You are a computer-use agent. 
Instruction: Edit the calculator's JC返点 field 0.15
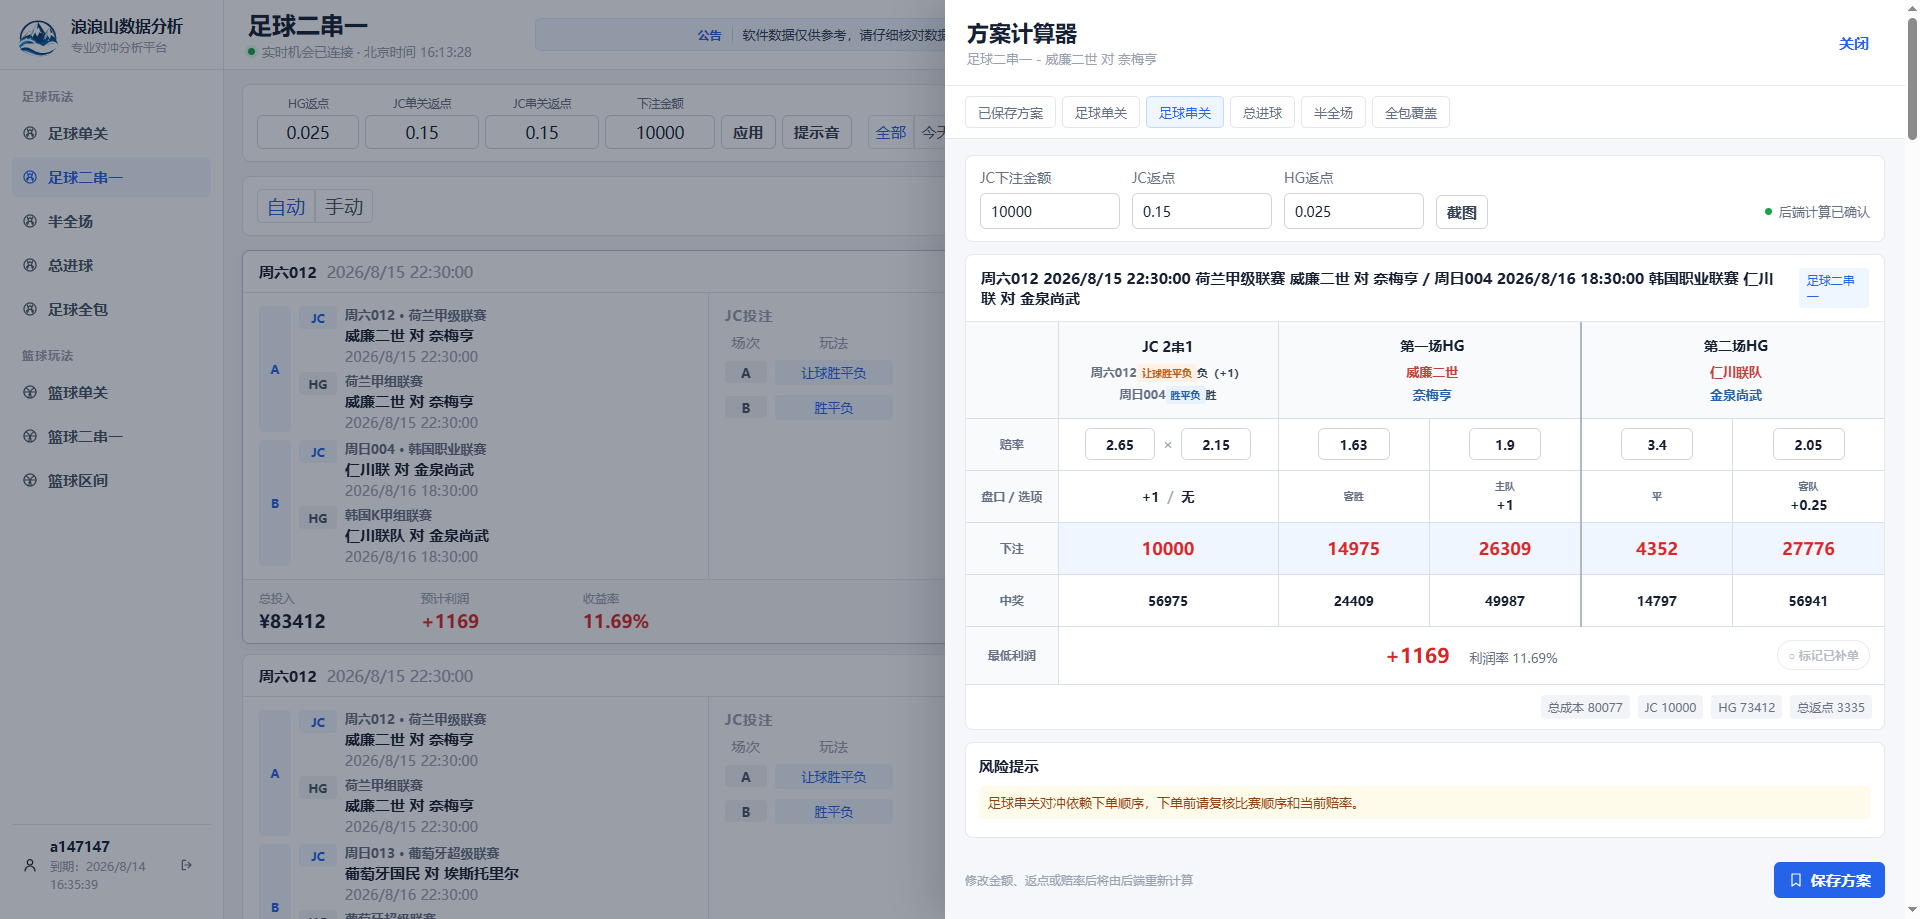(x=1202, y=212)
